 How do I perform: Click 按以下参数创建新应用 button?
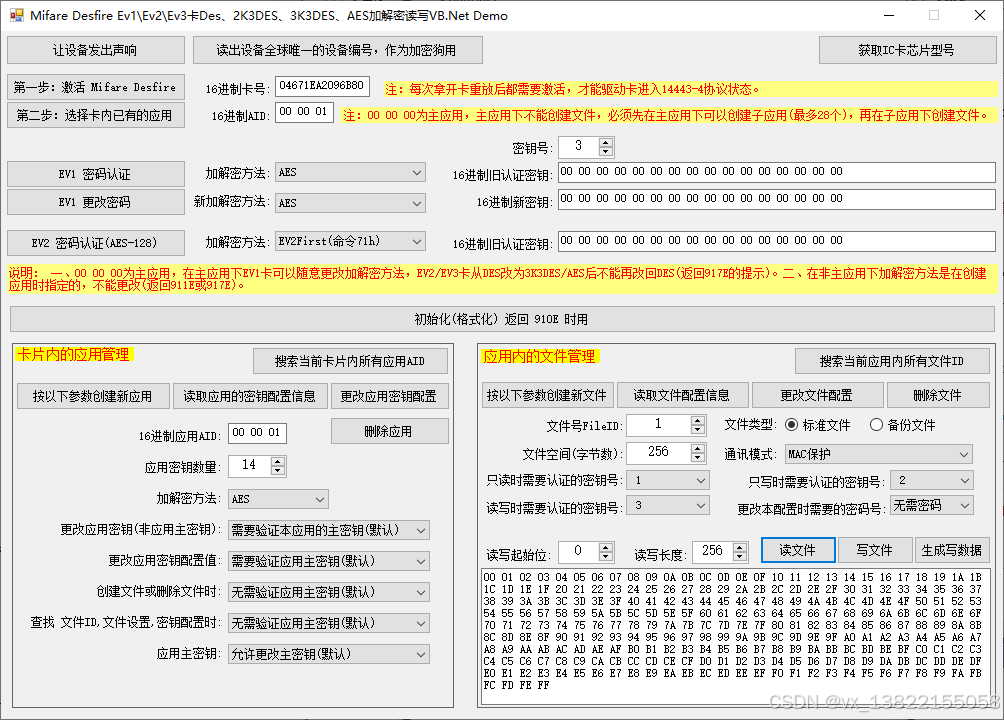pyautogui.click(x=93, y=397)
